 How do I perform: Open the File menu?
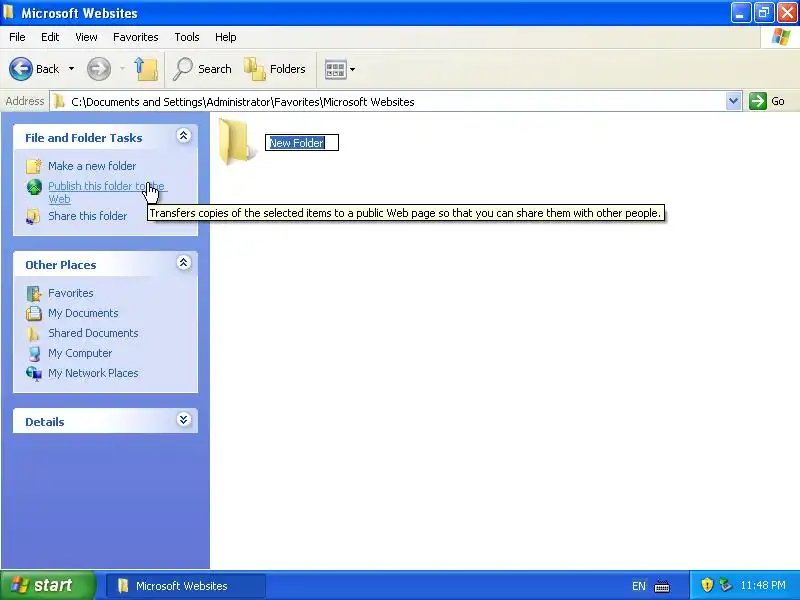tap(17, 37)
